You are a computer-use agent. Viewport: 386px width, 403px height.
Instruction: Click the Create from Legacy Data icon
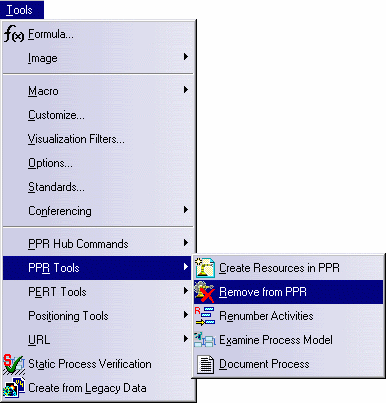[14, 387]
